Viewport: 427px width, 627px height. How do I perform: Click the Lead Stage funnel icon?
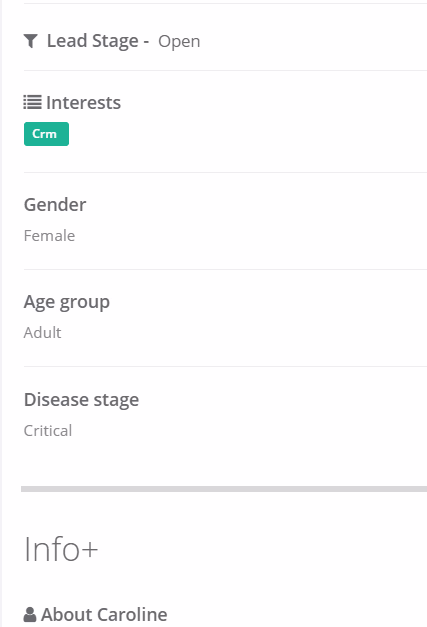tap(31, 41)
